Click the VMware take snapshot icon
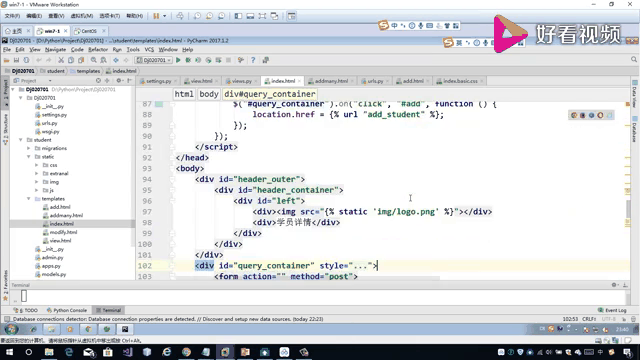The height and width of the screenshot is (360, 640). [197, 16]
